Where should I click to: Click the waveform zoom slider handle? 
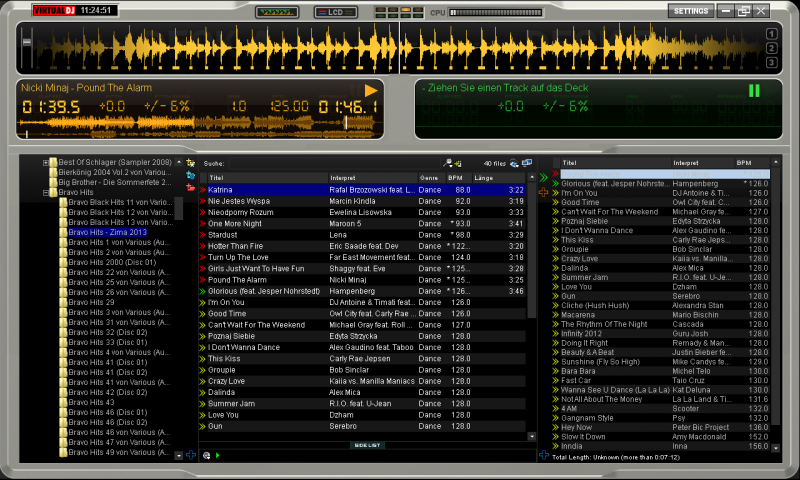[x=27, y=42]
